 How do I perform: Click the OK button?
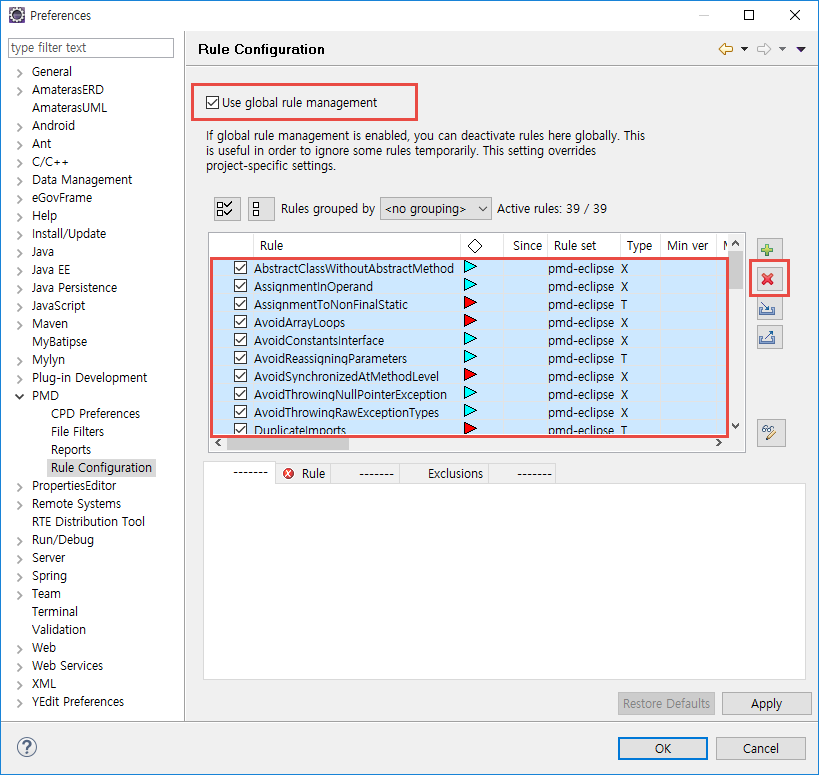[662, 748]
